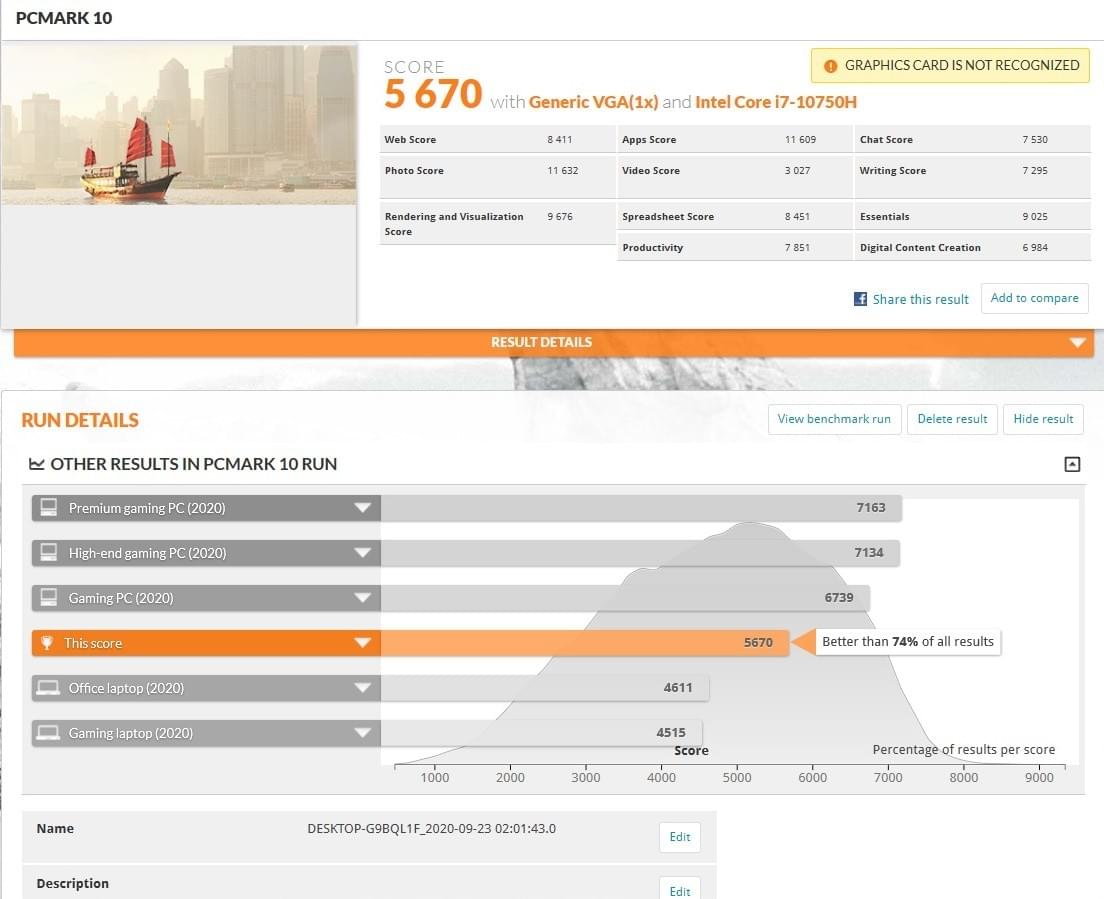Click the PCMARK 10 heading
This screenshot has width=1104, height=899.
(64, 18)
